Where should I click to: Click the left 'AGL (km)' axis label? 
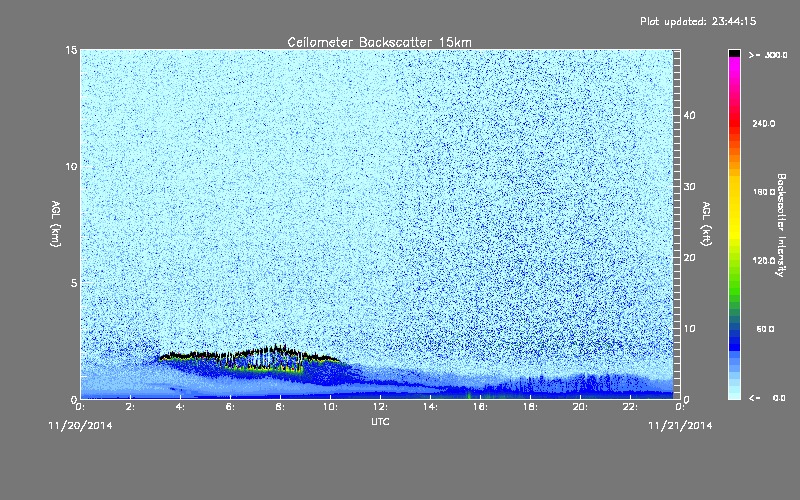(x=56, y=223)
